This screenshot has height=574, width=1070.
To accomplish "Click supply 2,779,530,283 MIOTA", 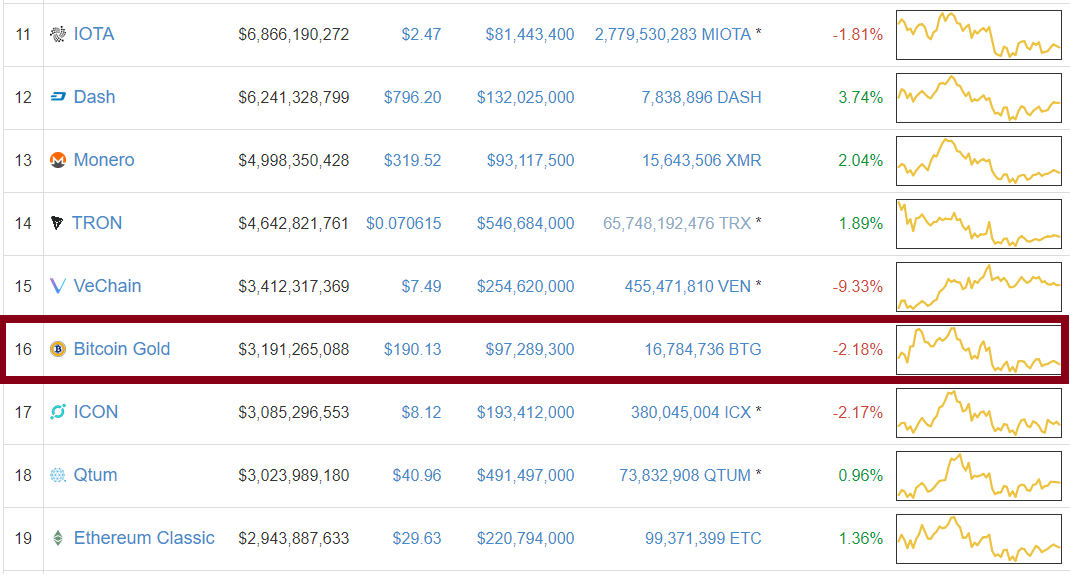I will [x=673, y=34].
